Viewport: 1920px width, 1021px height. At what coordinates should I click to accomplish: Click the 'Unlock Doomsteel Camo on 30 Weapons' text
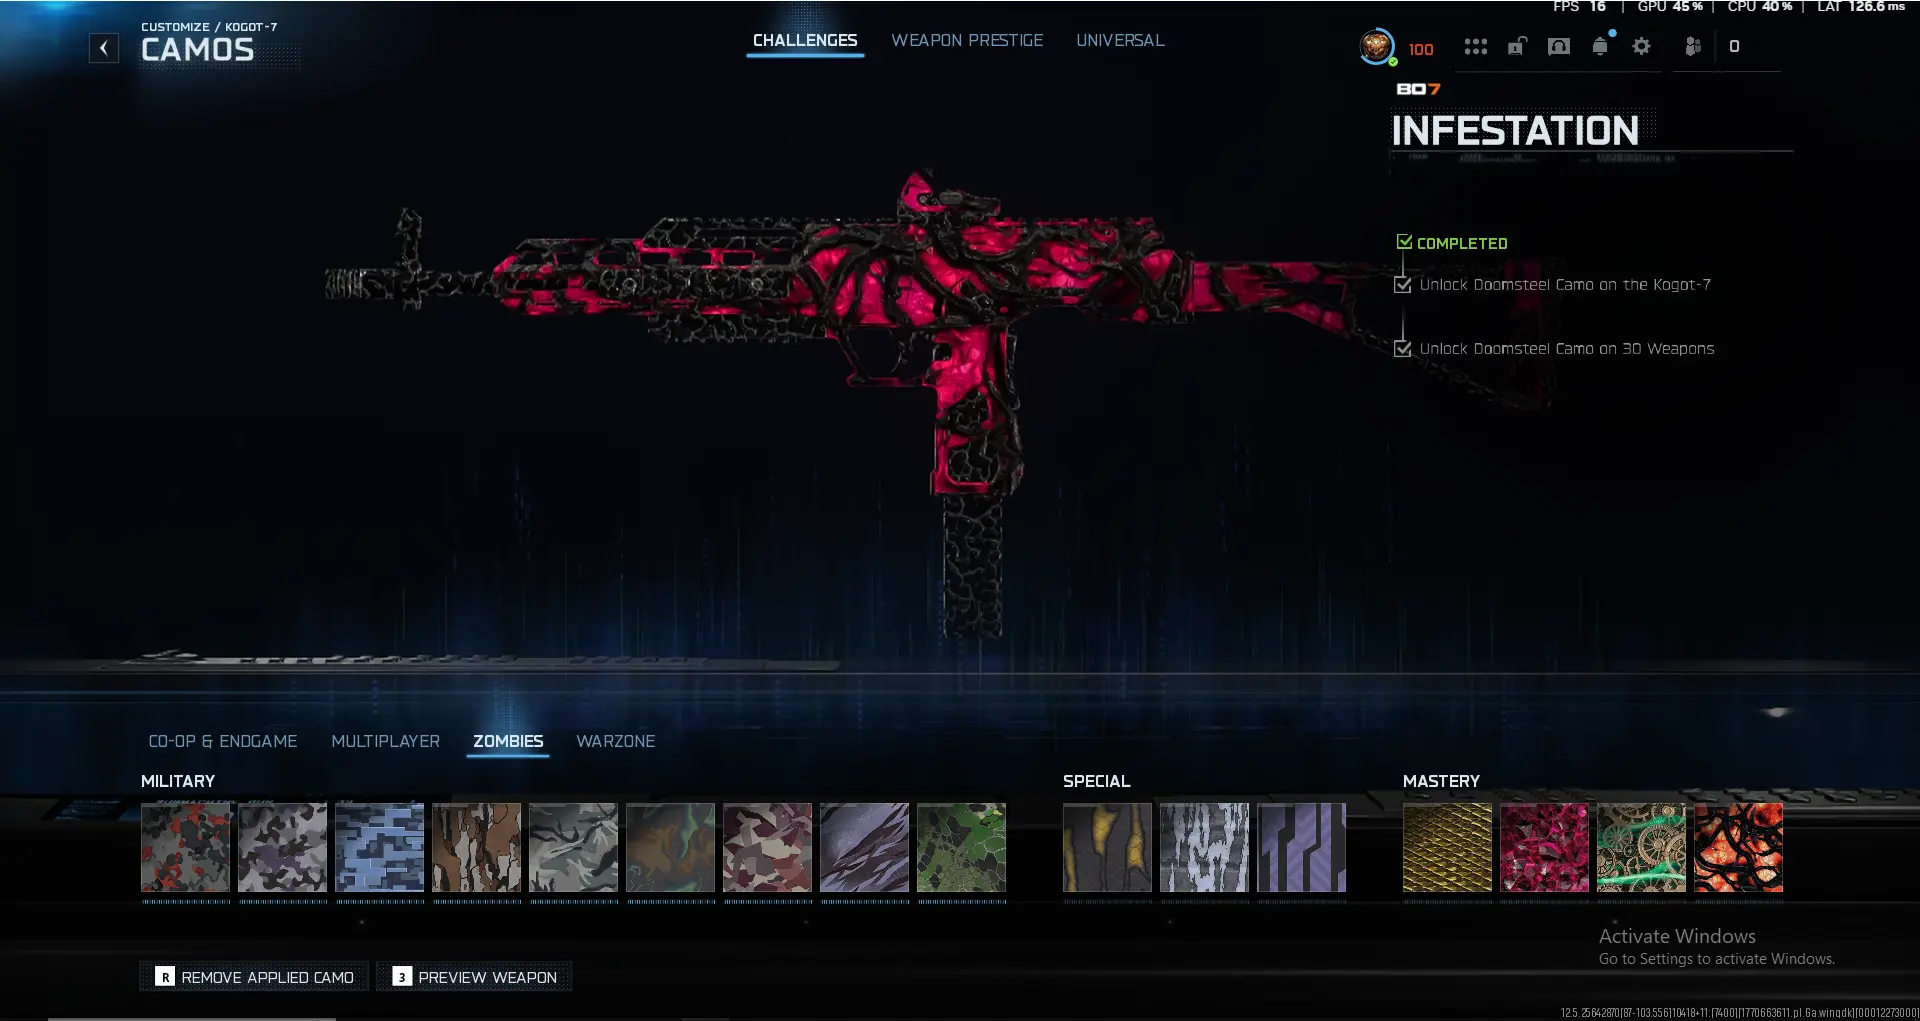pos(1567,349)
